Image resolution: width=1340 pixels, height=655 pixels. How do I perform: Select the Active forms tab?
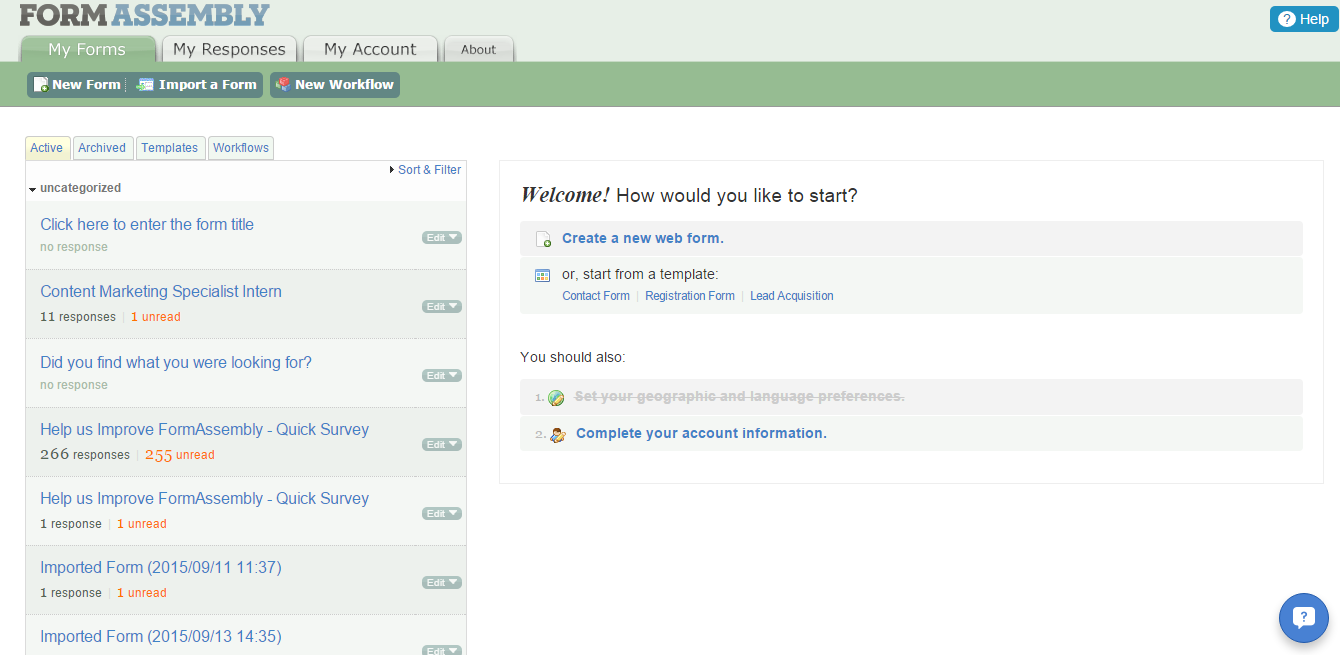(x=47, y=148)
